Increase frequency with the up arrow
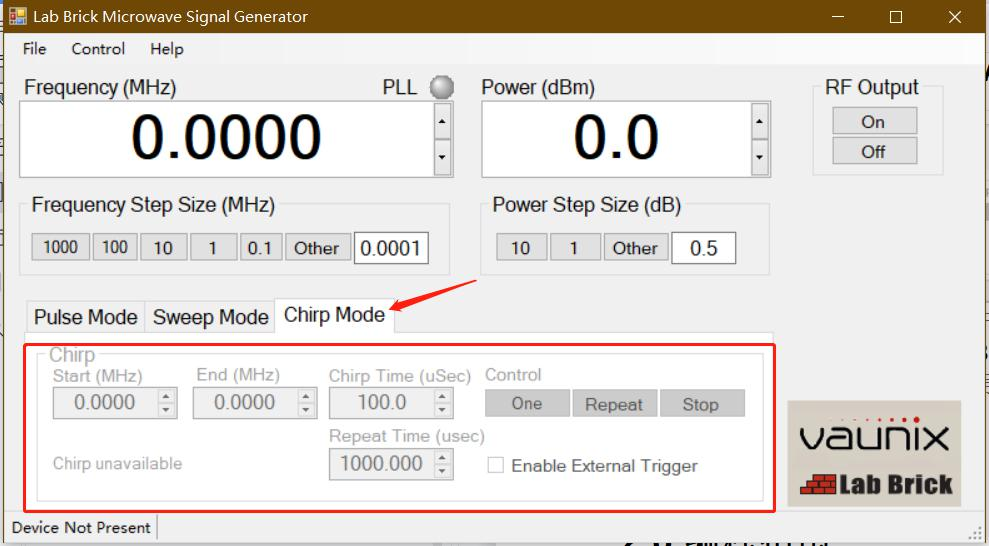The height and width of the screenshot is (546, 989). (x=442, y=122)
